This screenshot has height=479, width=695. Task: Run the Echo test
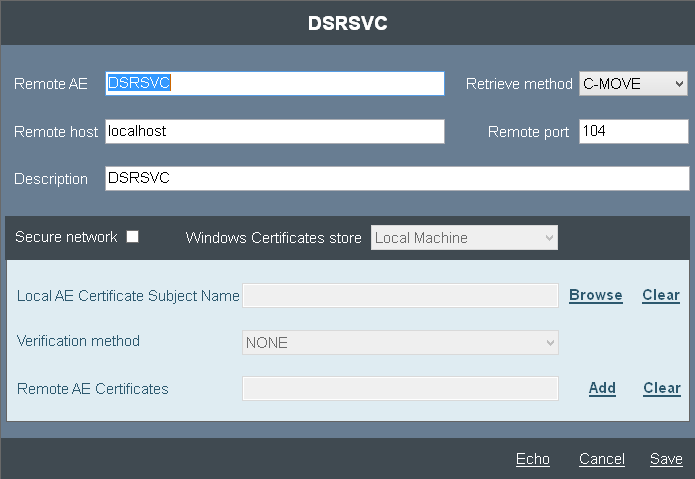point(533,459)
